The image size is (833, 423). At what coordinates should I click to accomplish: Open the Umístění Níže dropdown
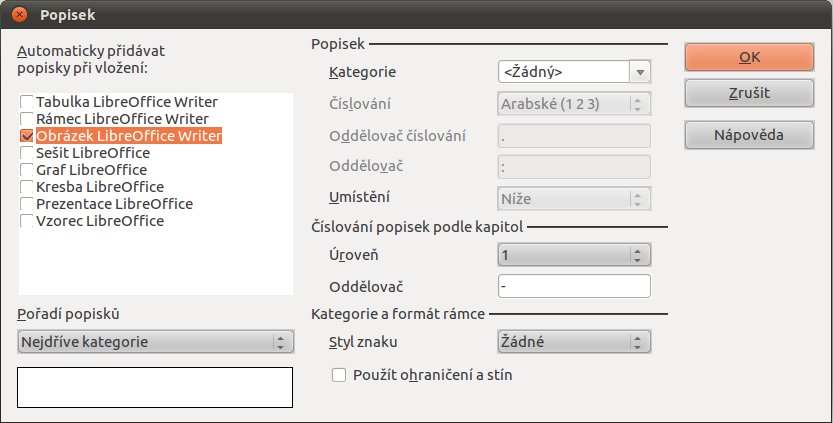(x=574, y=199)
